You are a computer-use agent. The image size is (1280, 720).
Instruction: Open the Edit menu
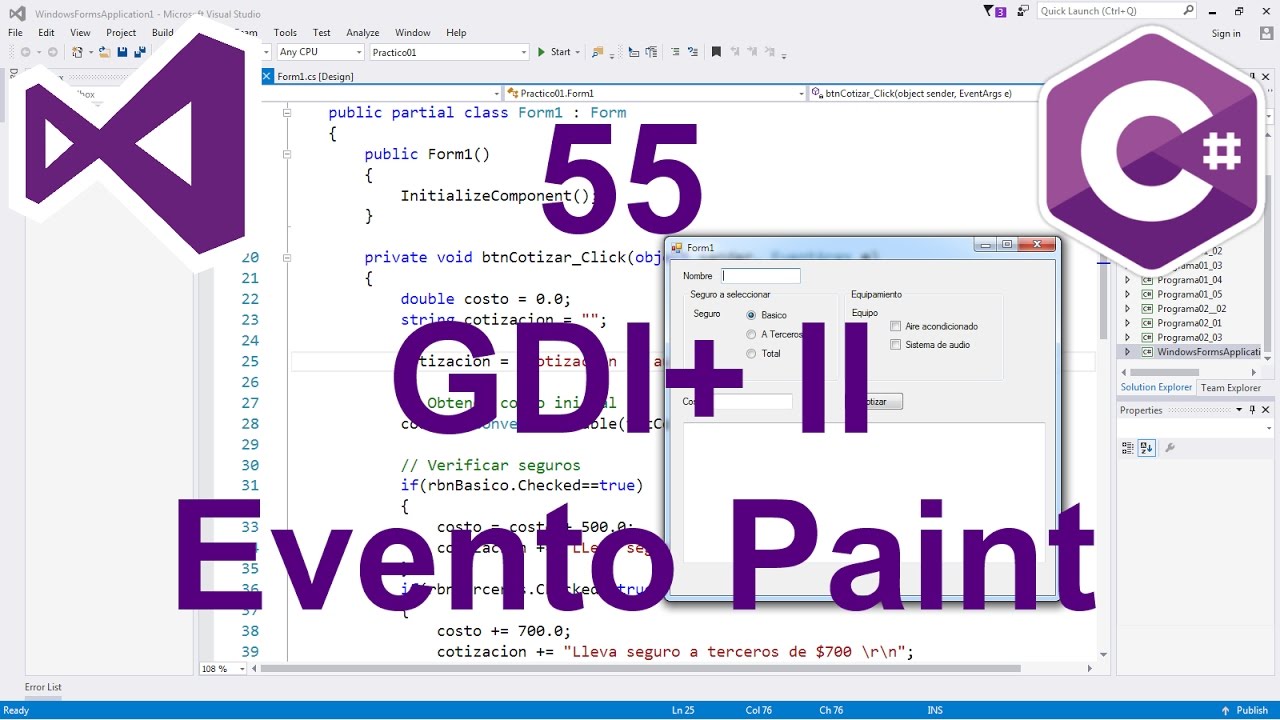point(46,33)
